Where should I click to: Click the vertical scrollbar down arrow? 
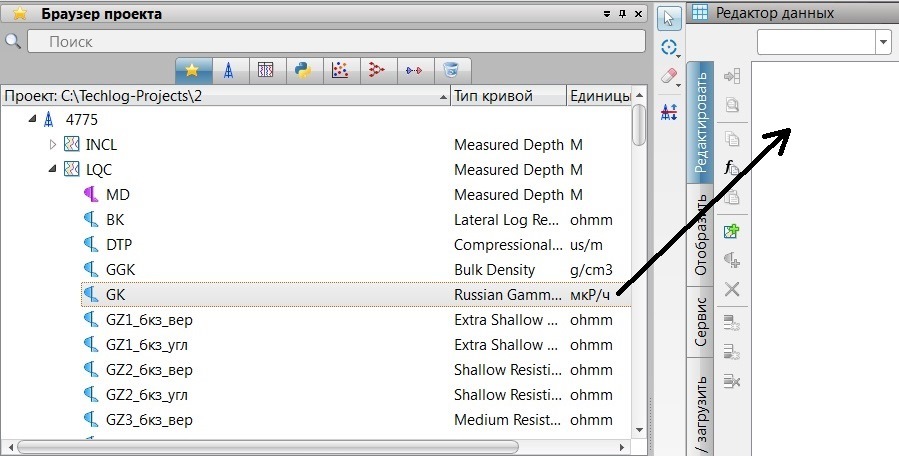tap(640, 430)
